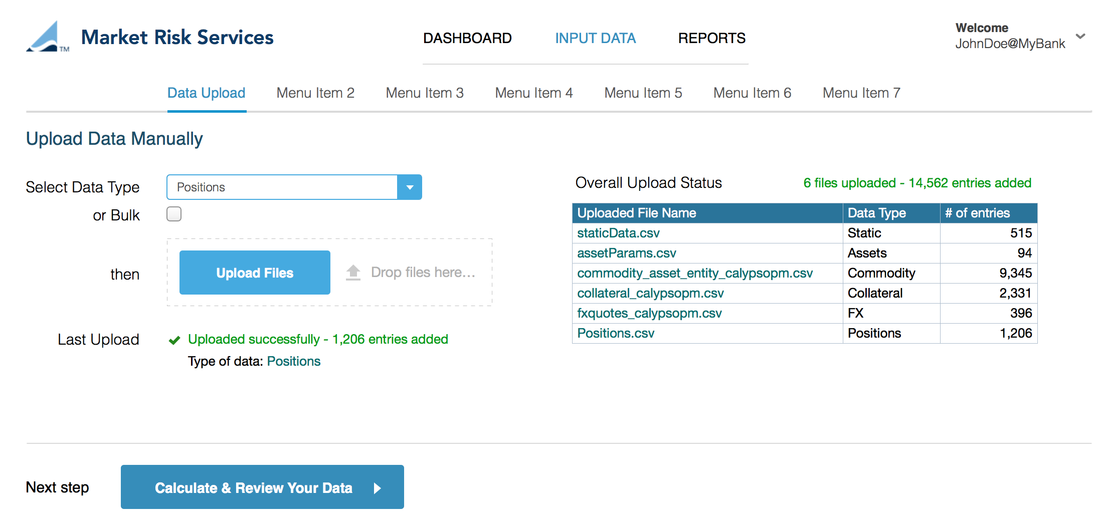1100x524 pixels.
Task: Click the green success checkmark icon
Action: tap(174, 340)
